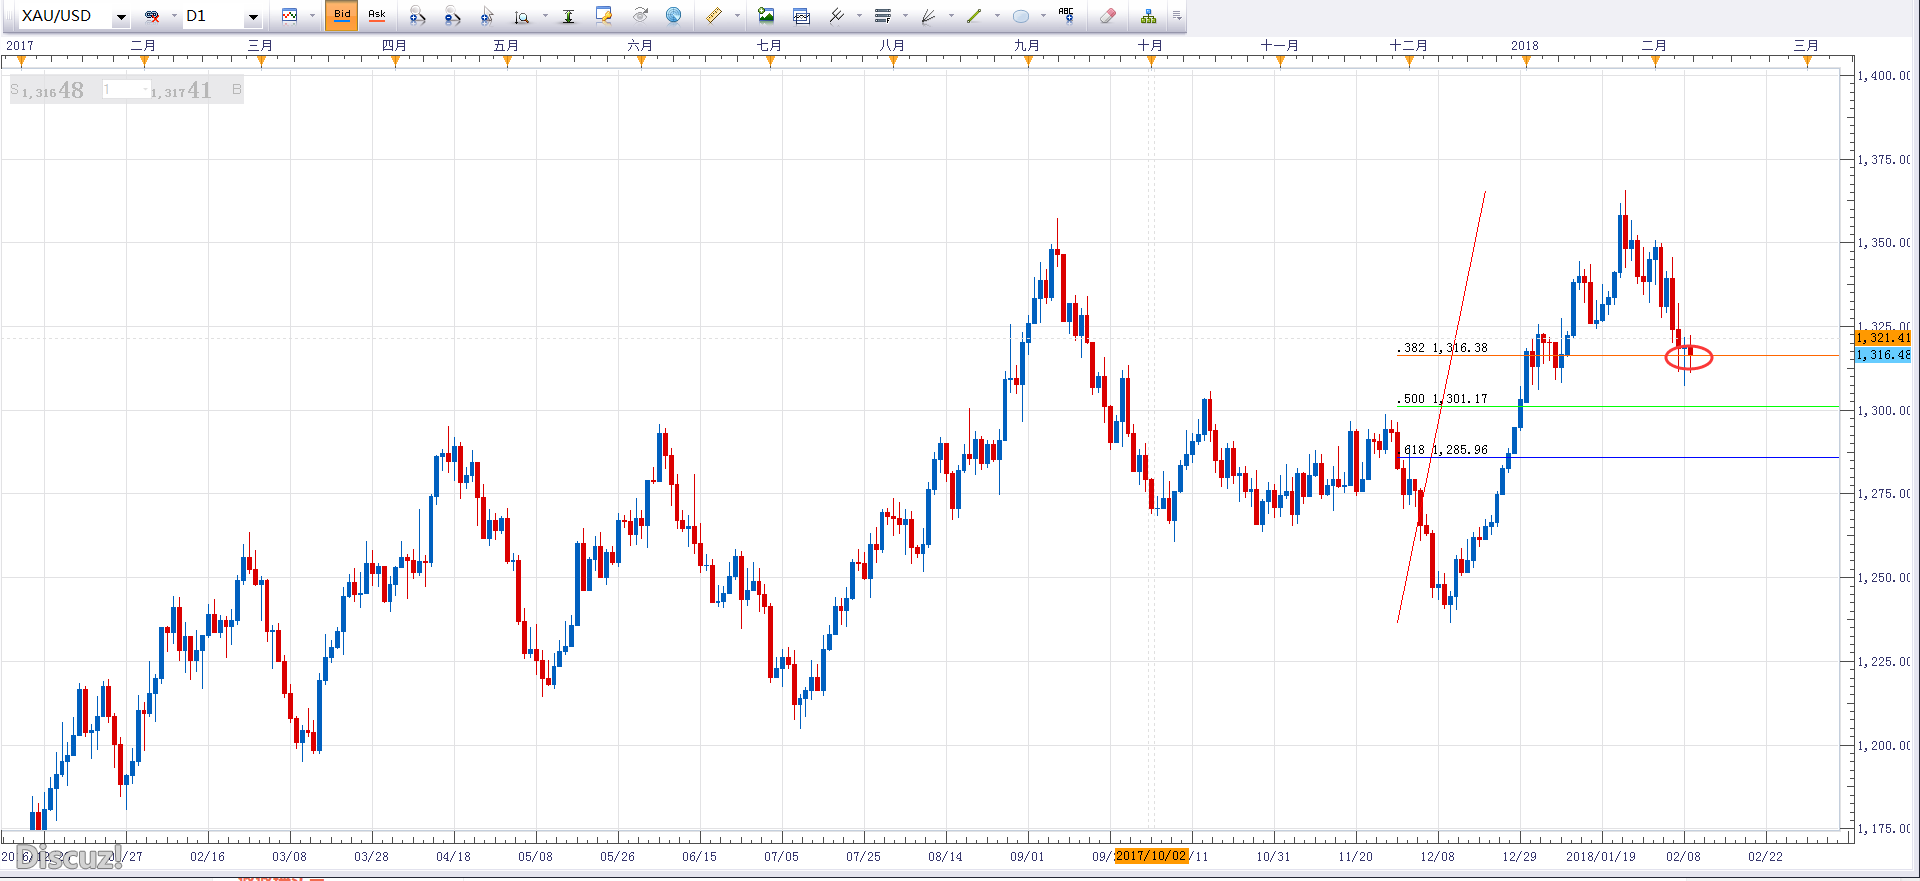Expand the chart type dropdown arrow
The height and width of the screenshot is (881, 1920).
coord(312,16)
